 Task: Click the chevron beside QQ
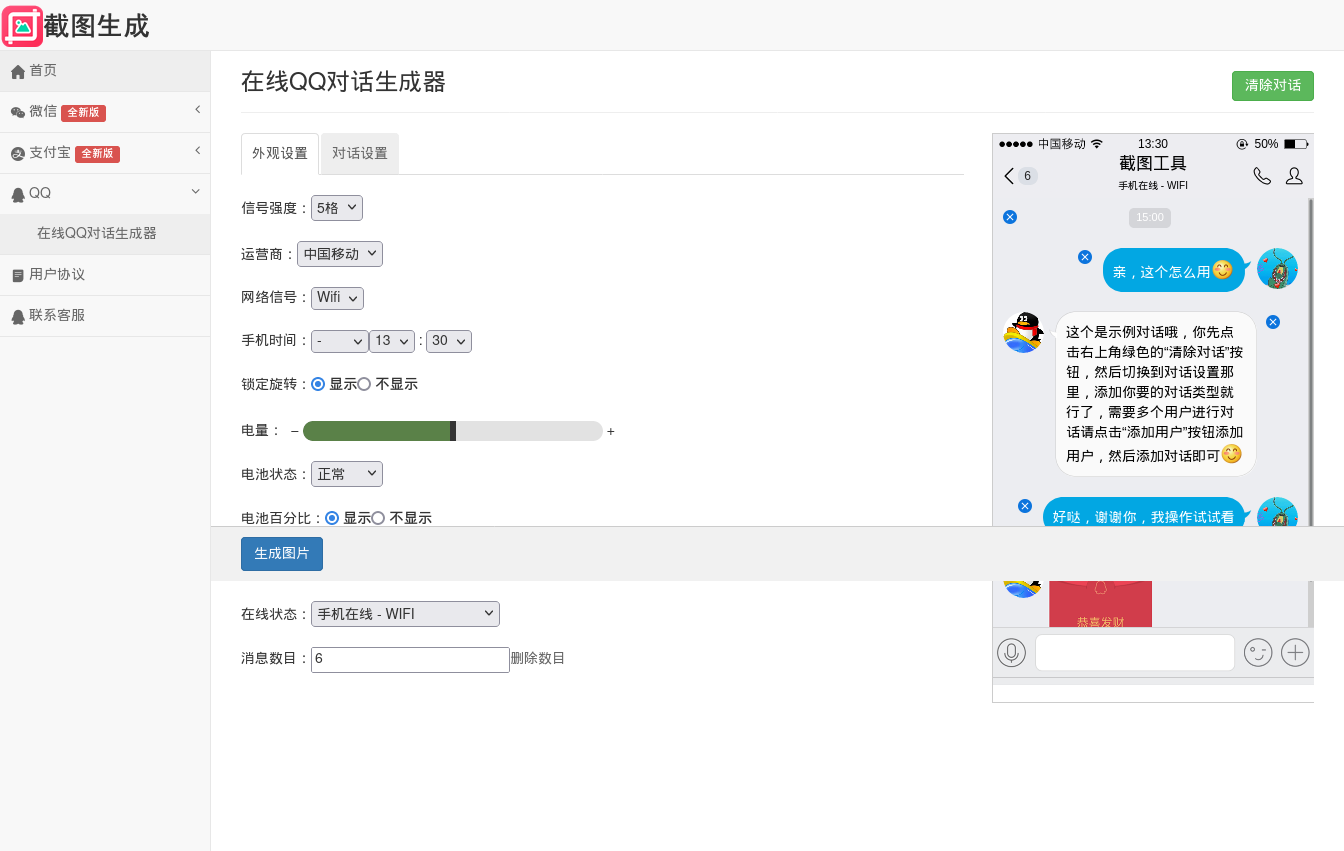click(x=196, y=191)
